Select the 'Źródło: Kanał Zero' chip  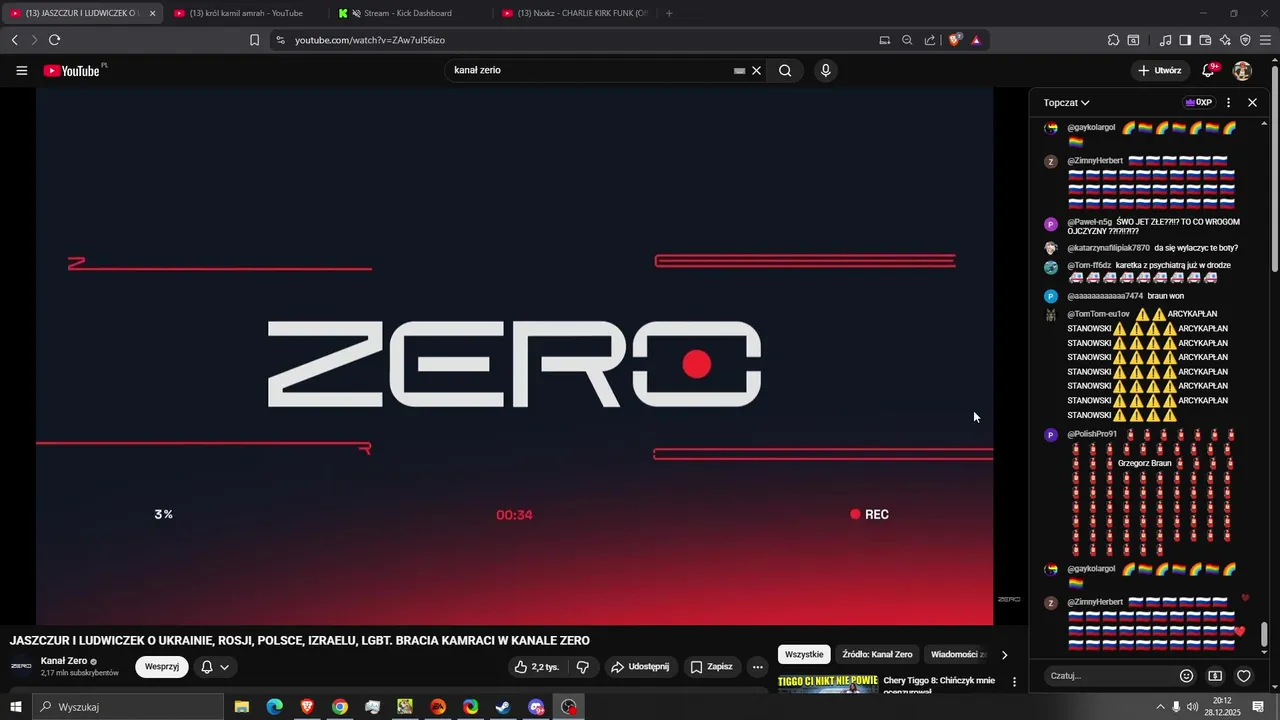(877, 654)
